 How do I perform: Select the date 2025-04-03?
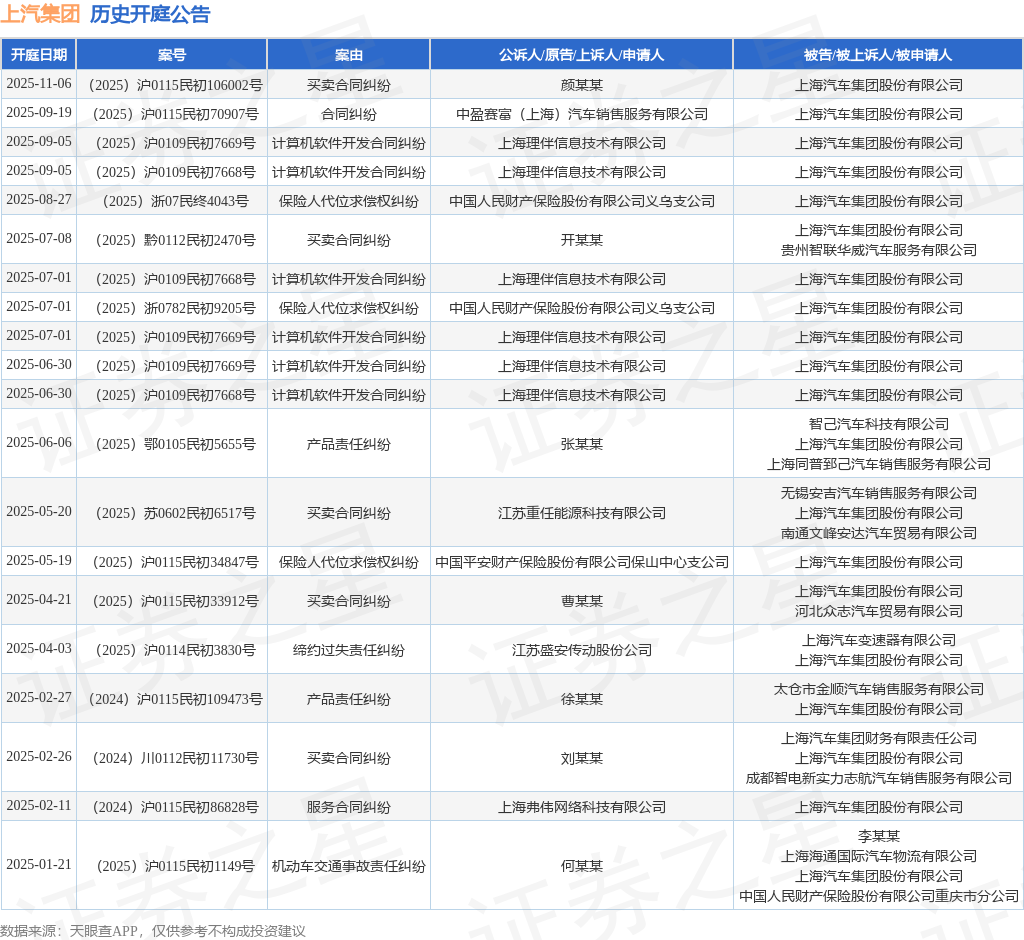click(x=39, y=649)
